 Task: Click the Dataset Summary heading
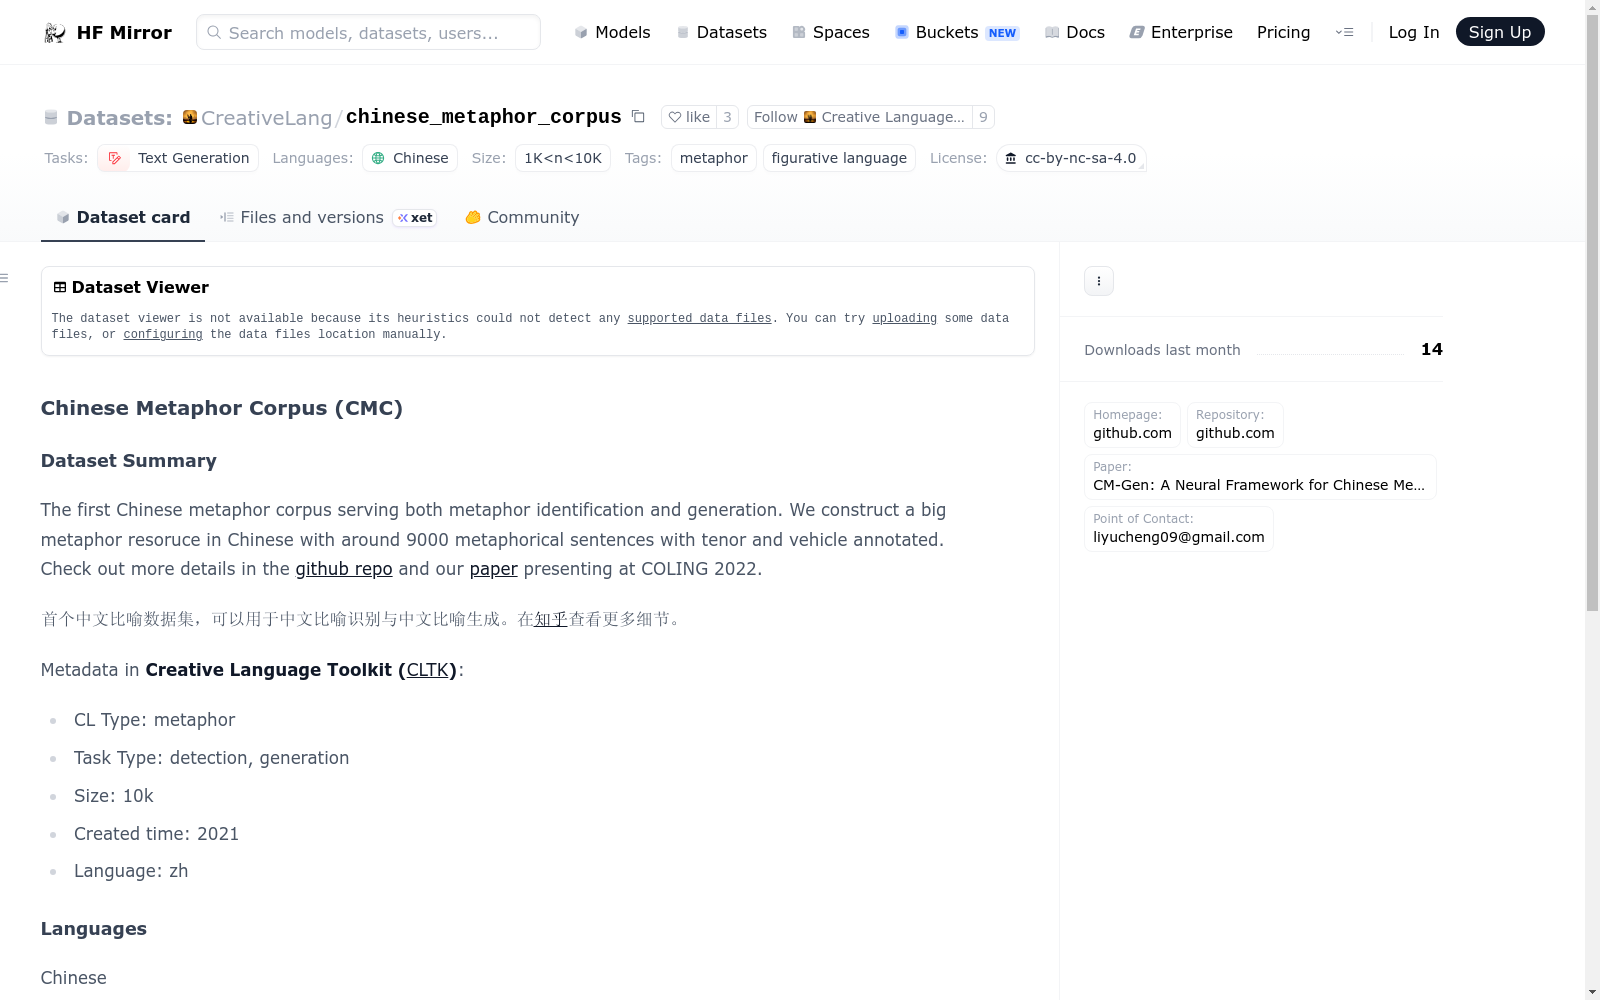click(129, 461)
